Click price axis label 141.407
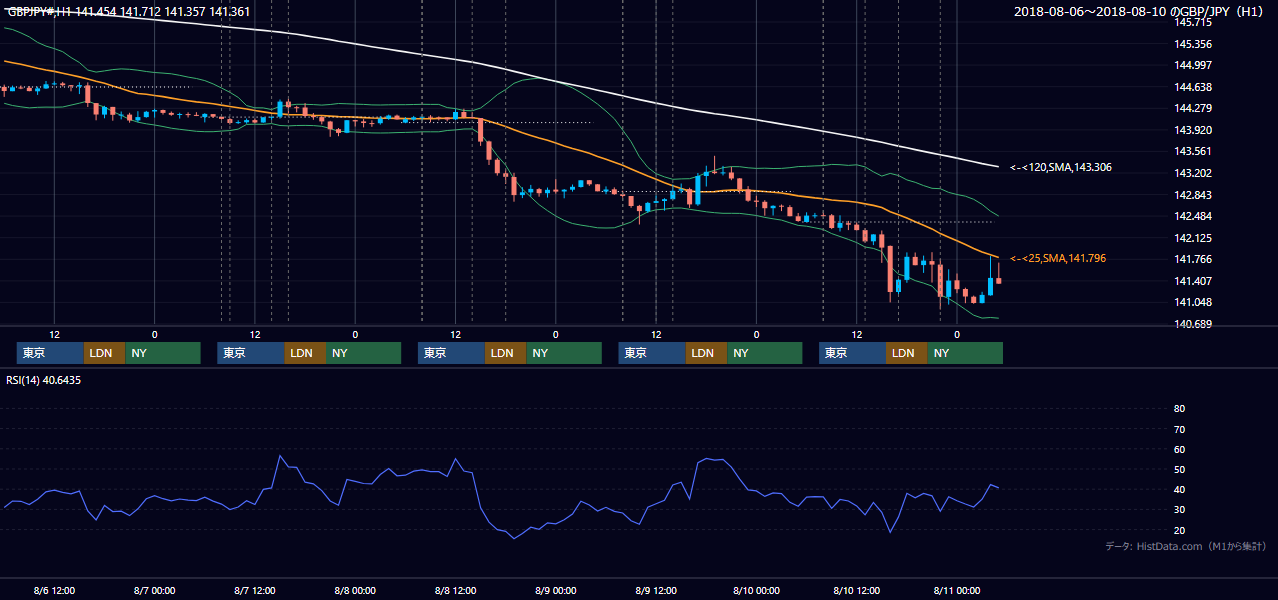This screenshot has width=1278, height=600. coord(1193,281)
